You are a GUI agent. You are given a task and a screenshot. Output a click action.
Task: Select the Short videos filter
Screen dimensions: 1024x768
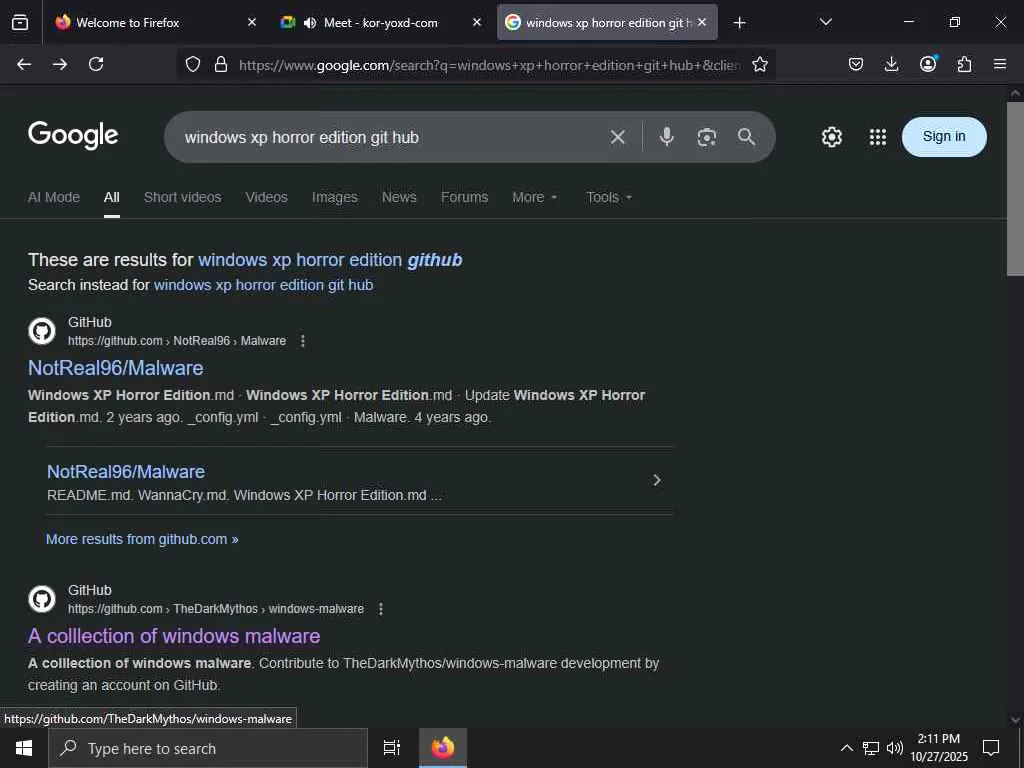click(x=182, y=197)
